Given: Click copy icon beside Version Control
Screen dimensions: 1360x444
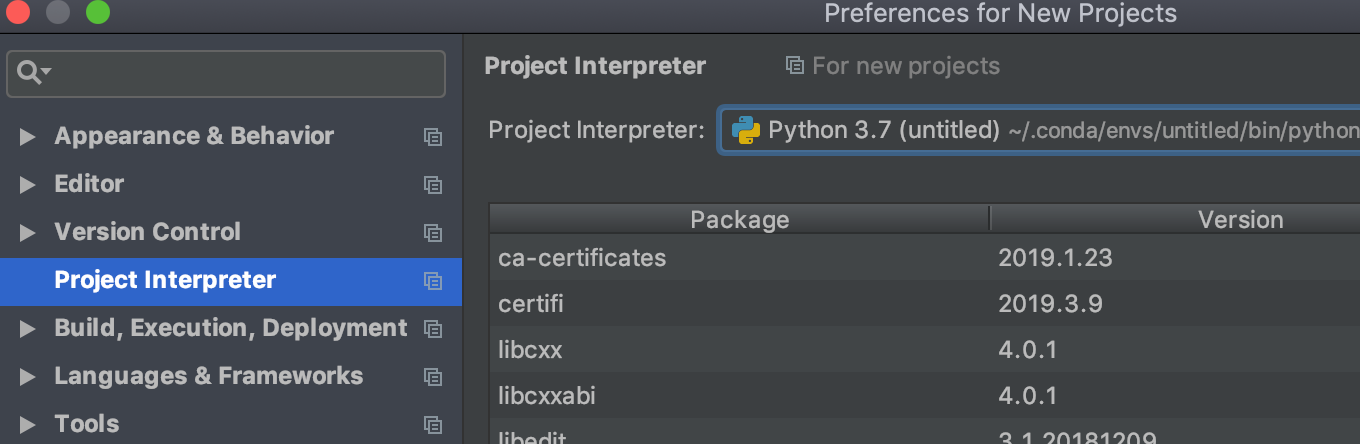Looking at the screenshot, I should pyautogui.click(x=433, y=233).
